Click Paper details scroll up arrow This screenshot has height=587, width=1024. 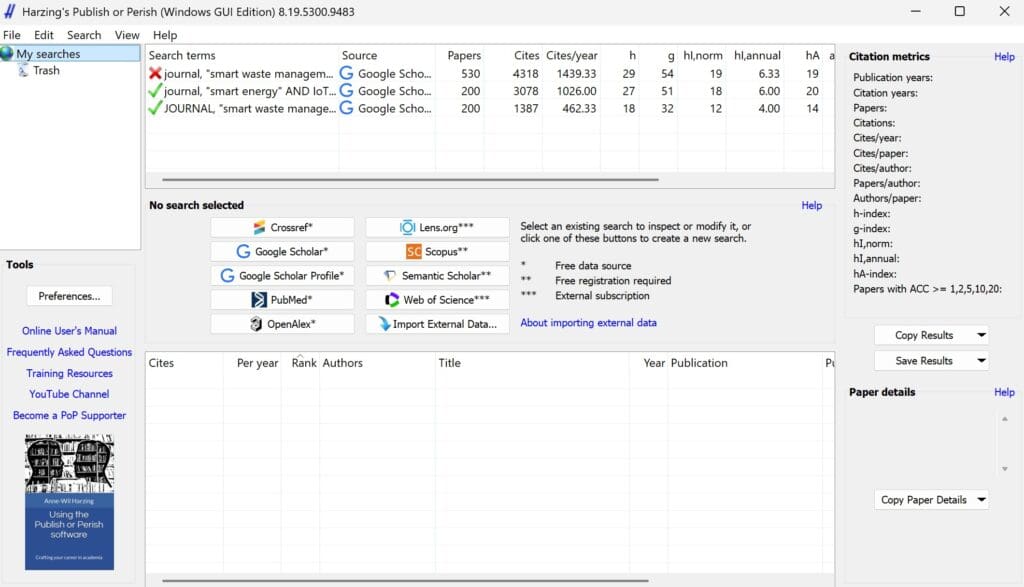(1004, 419)
